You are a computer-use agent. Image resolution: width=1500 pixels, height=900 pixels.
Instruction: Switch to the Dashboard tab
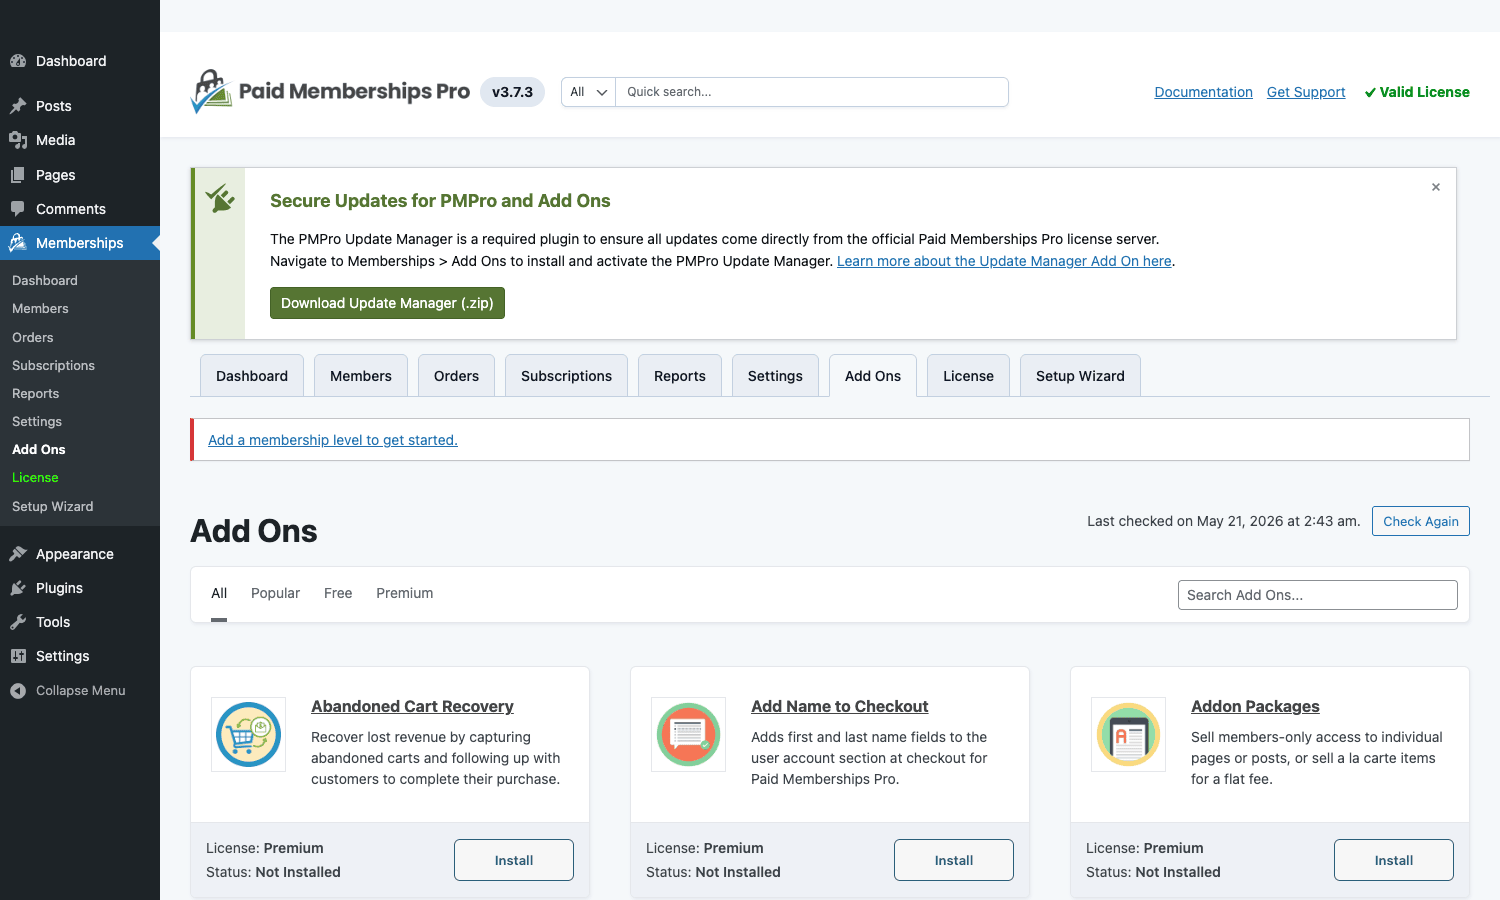[x=252, y=376]
